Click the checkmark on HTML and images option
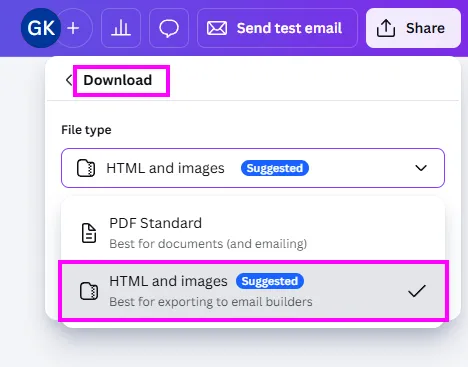 click(x=417, y=291)
